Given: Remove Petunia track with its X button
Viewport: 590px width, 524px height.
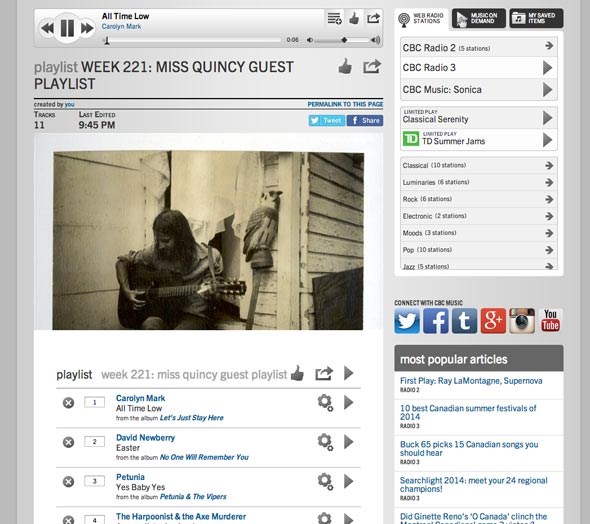Looking at the screenshot, I should pyautogui.click(x=68, y=481).
